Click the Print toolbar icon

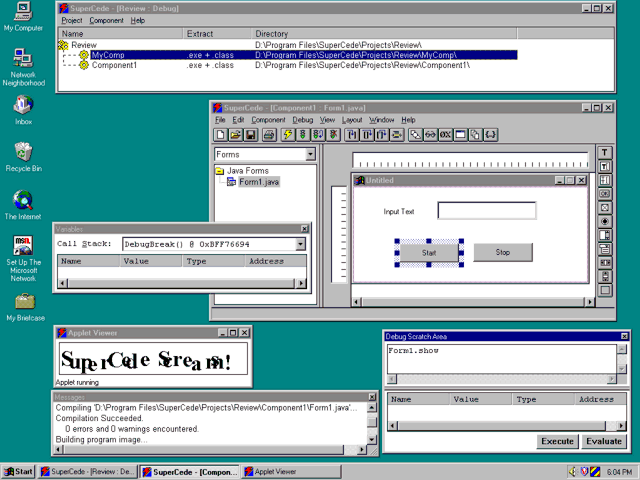coord(269,135)
